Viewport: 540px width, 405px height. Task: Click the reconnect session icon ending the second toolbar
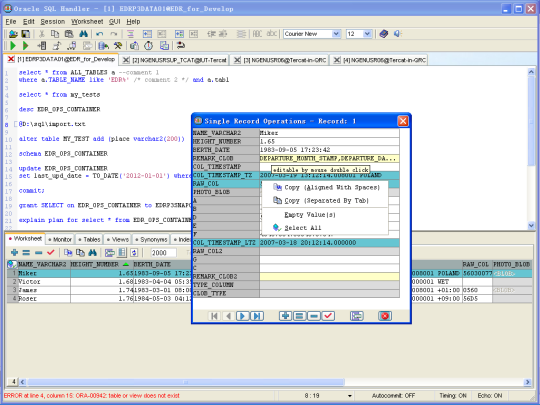pyautogui.click(x=180, y=45)
